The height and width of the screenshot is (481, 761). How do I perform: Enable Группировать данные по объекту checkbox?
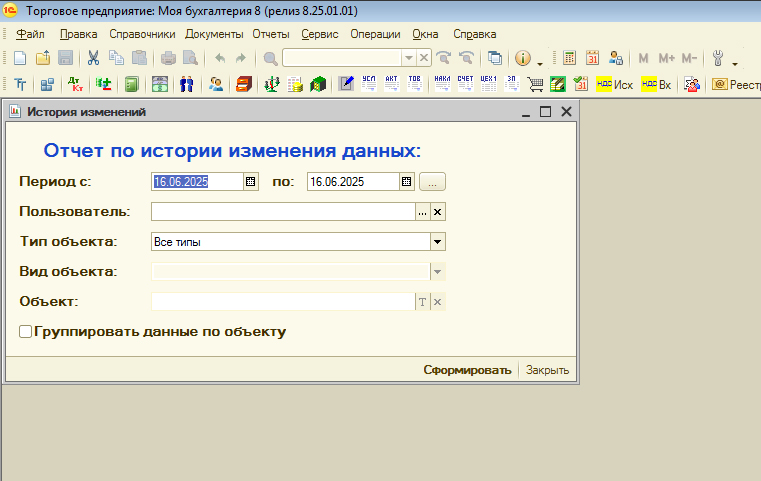click(26, 332)
